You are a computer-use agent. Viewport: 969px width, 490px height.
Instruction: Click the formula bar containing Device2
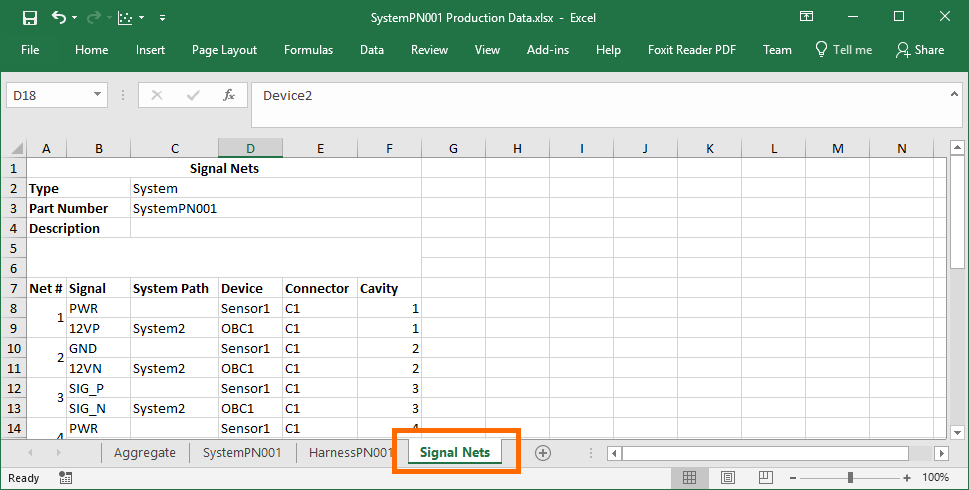pos(598,104)
